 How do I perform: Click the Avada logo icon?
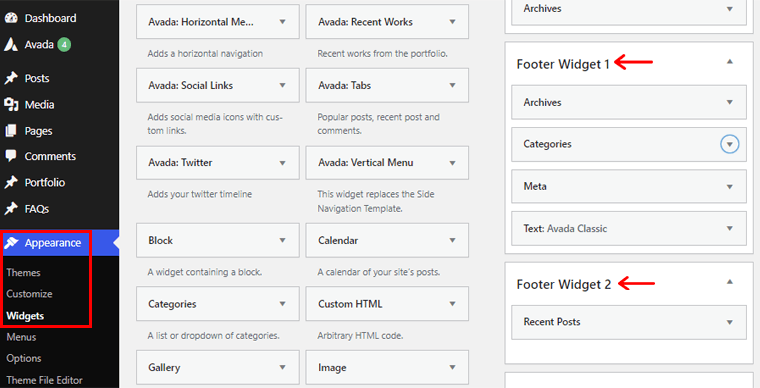pyautogui.click(x=11, y=45)
